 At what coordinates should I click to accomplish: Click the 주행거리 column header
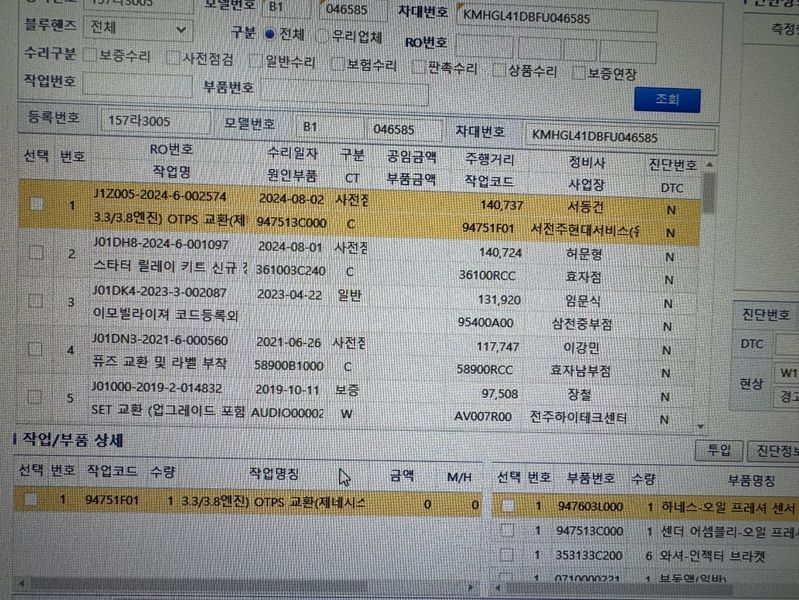489,160
